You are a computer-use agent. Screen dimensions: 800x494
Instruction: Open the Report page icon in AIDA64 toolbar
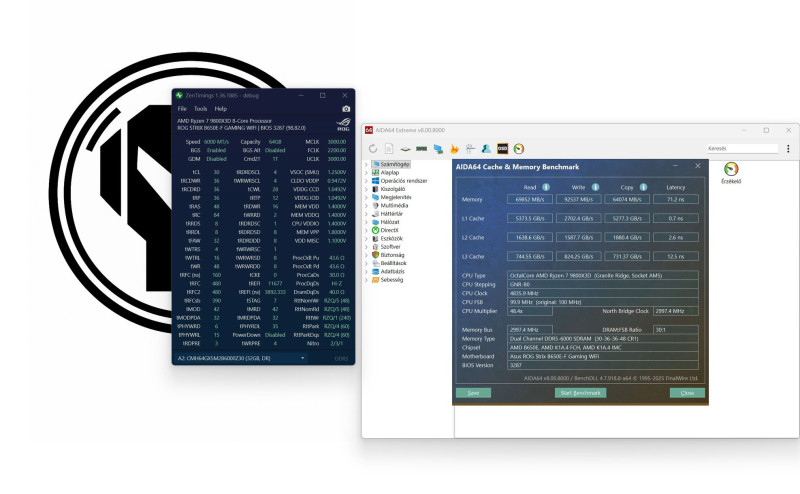coord(389,149)
